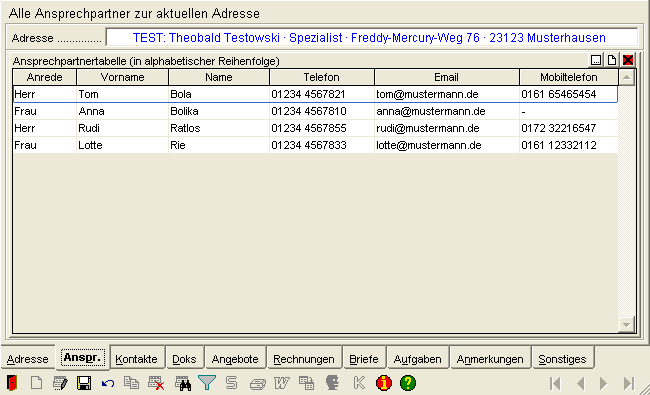650x395 pixels.
Task: Undo changes with the blue arrow icon
Action: pyautogui.click(x=108, y=383)
